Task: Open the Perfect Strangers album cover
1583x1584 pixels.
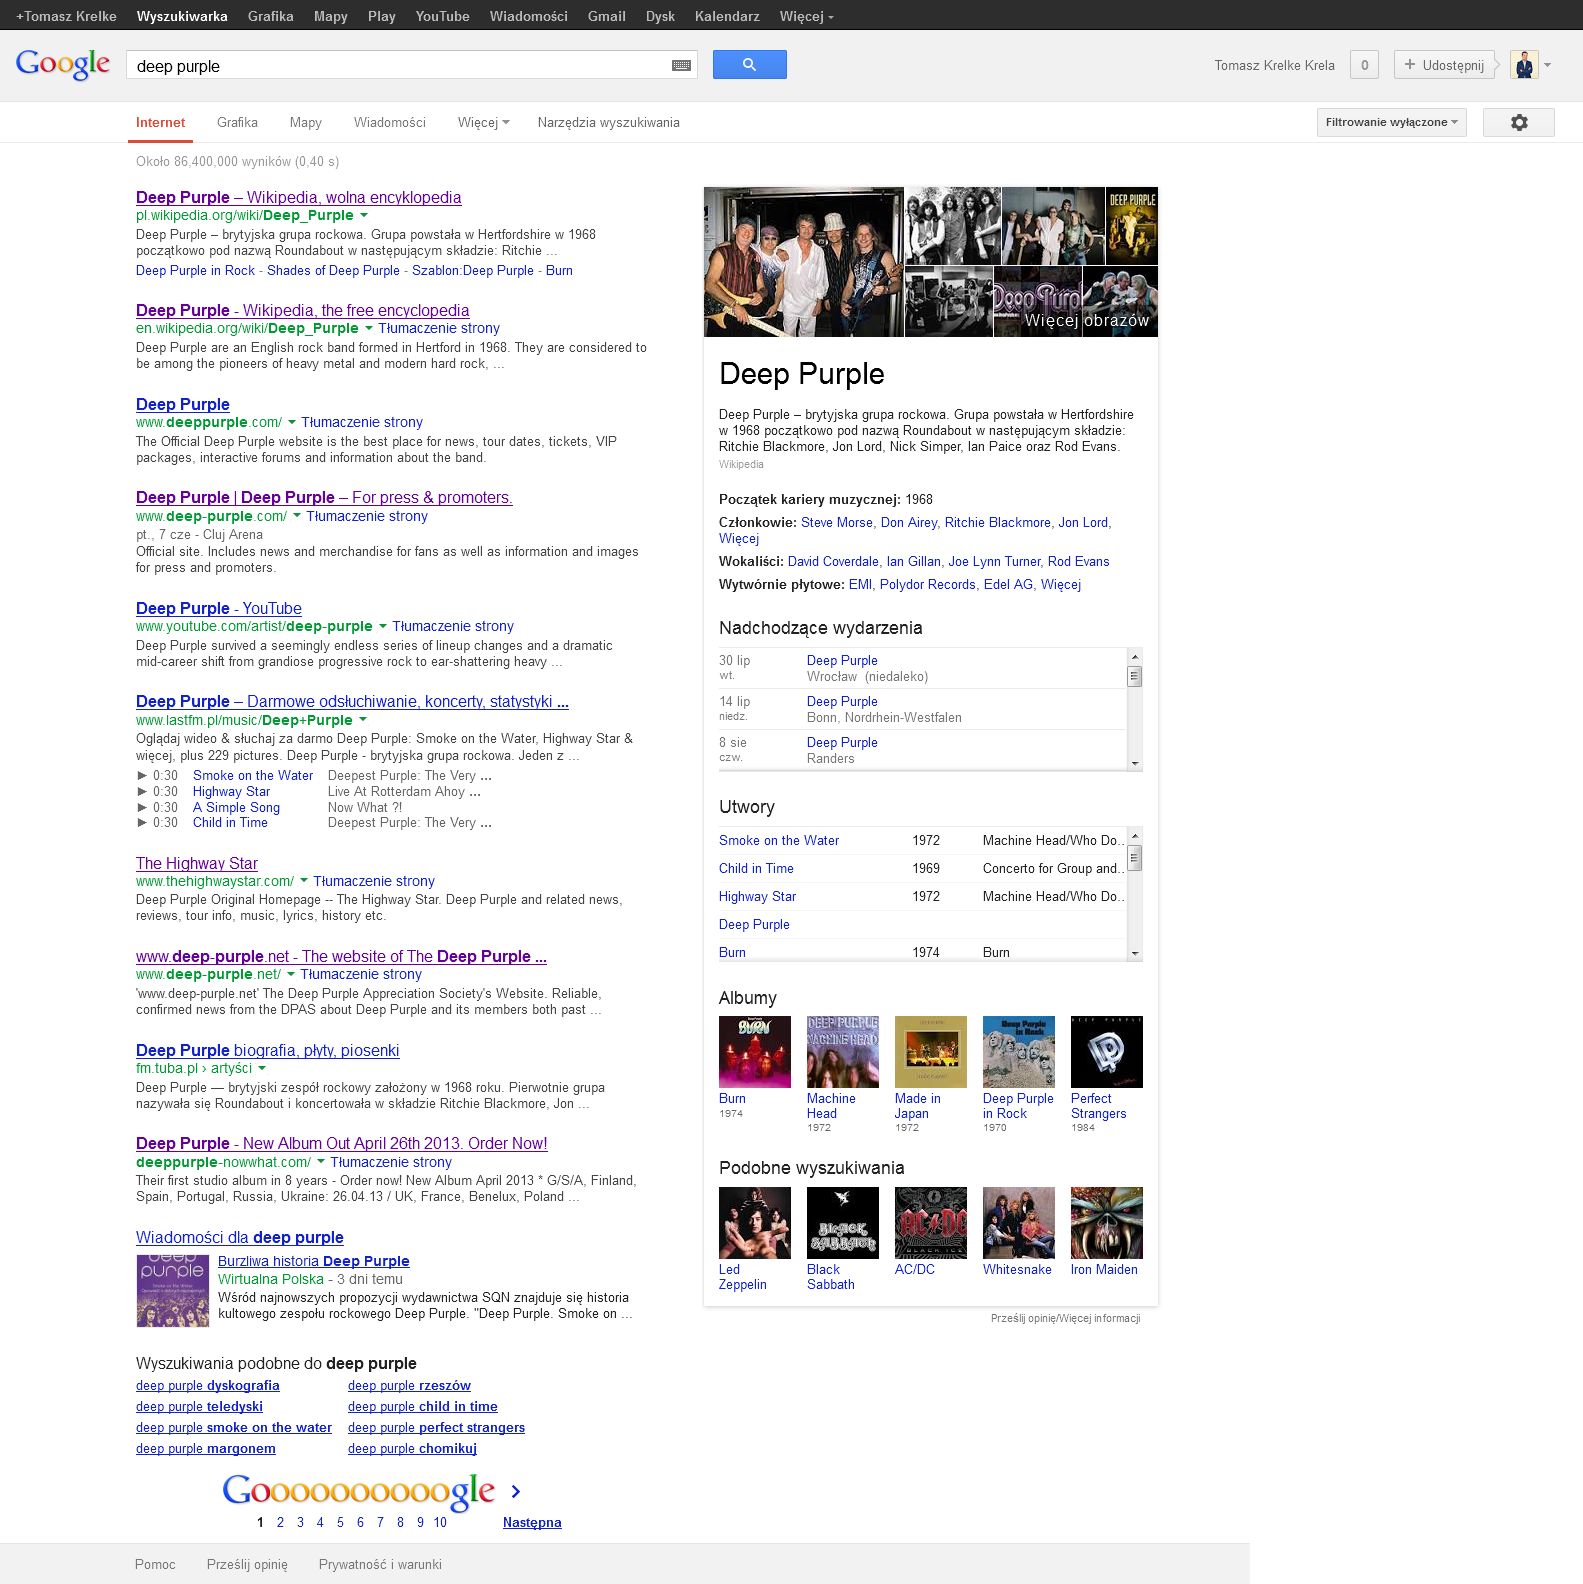Action: tap(1107, 1052)
